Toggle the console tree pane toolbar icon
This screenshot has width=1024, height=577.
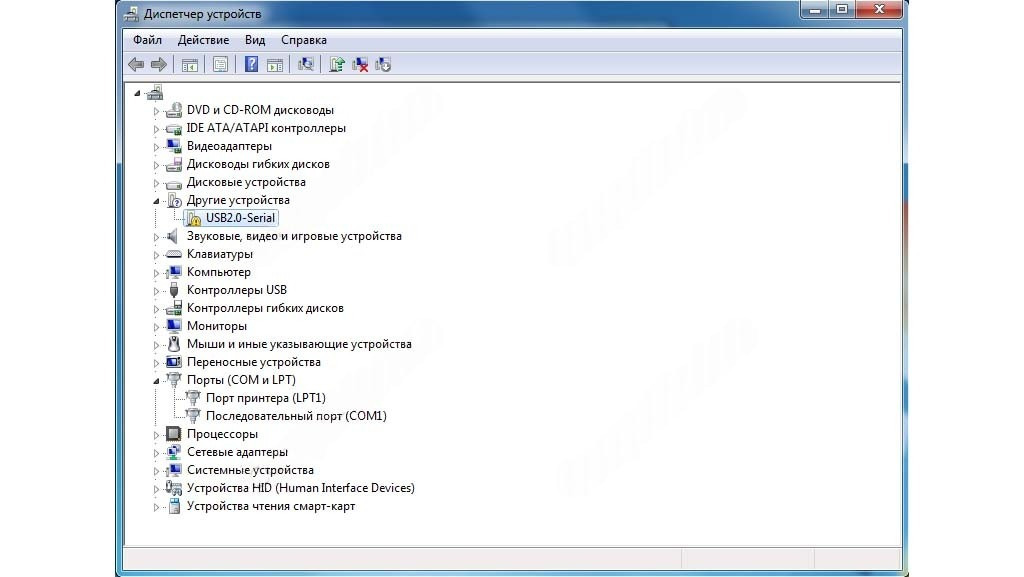tap(188, 65)
